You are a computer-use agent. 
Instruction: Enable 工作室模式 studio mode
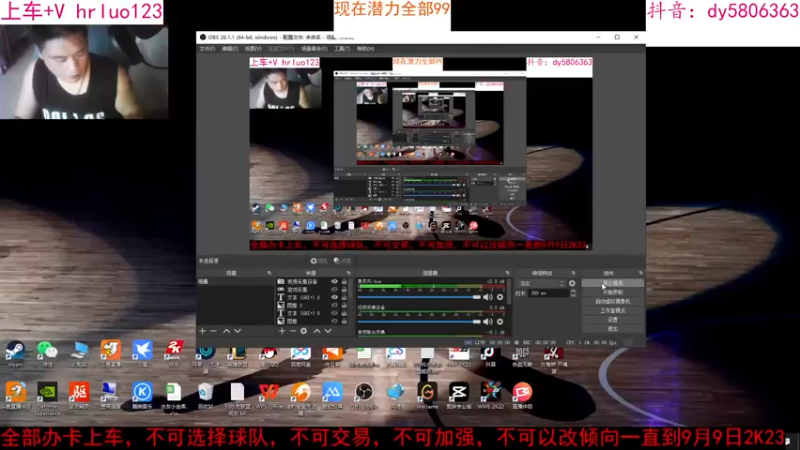point(613,310)
